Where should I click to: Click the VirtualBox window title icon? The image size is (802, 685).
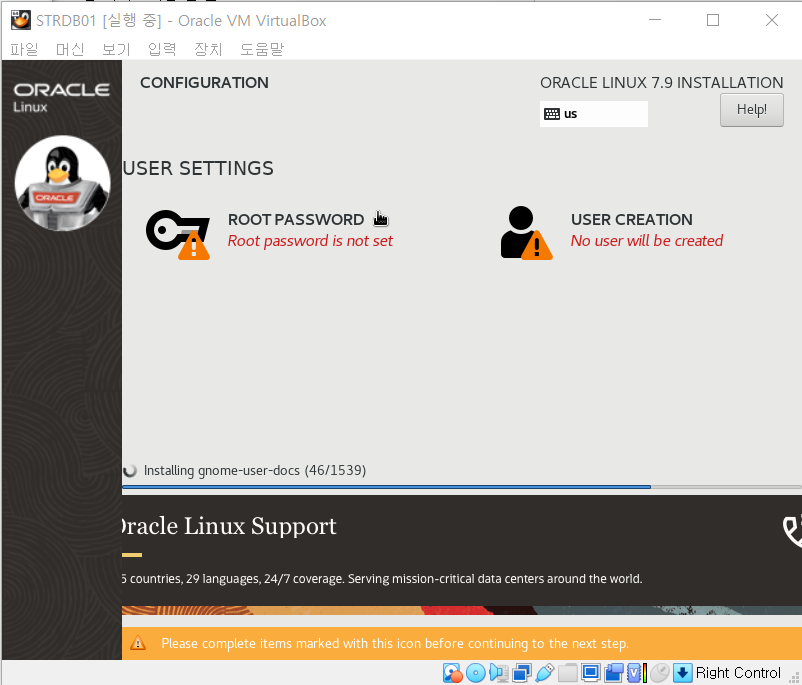(20, 20)
